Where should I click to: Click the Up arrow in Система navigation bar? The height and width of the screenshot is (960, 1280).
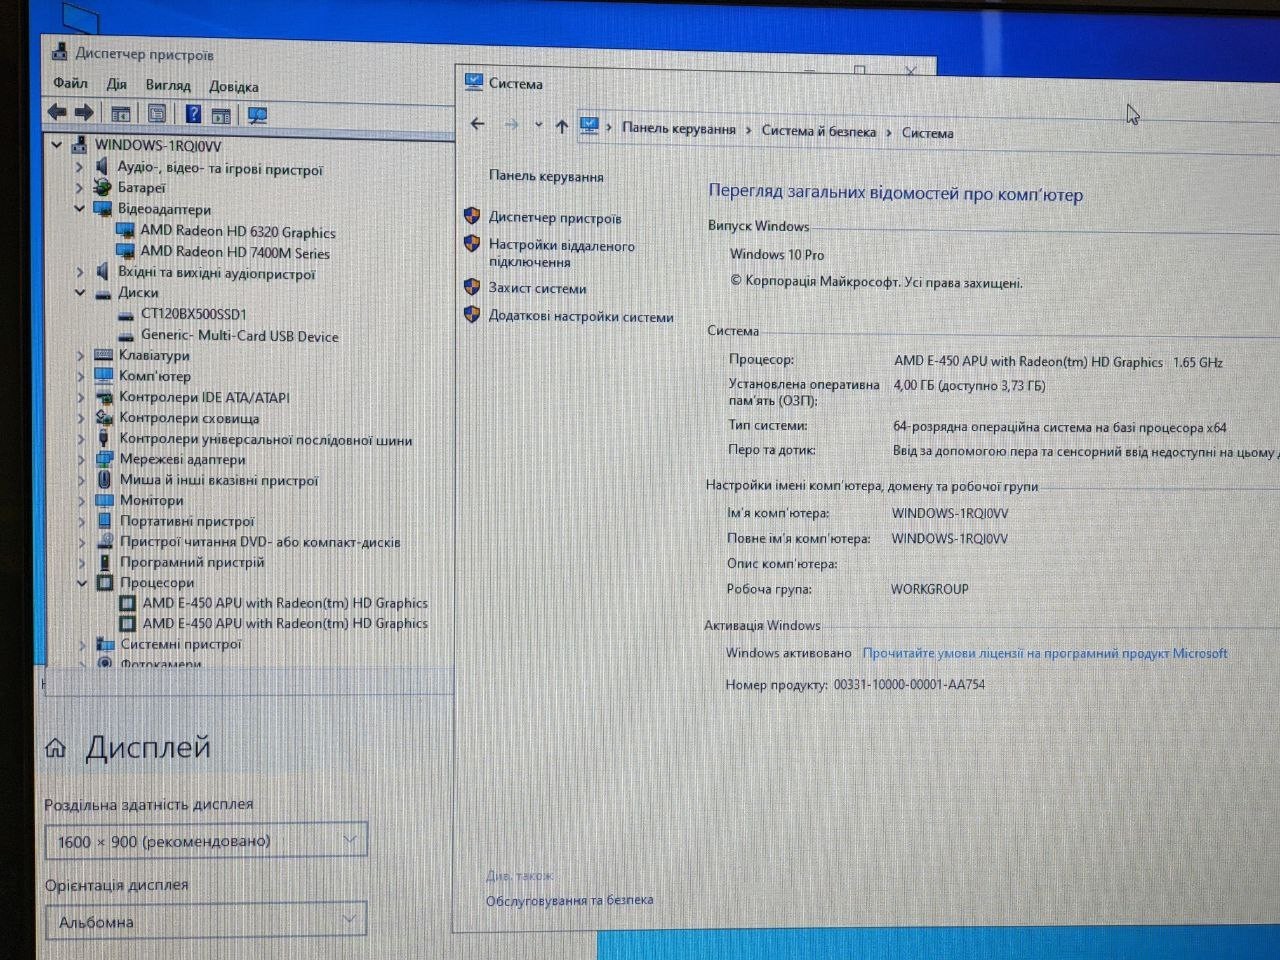point(562,126)
